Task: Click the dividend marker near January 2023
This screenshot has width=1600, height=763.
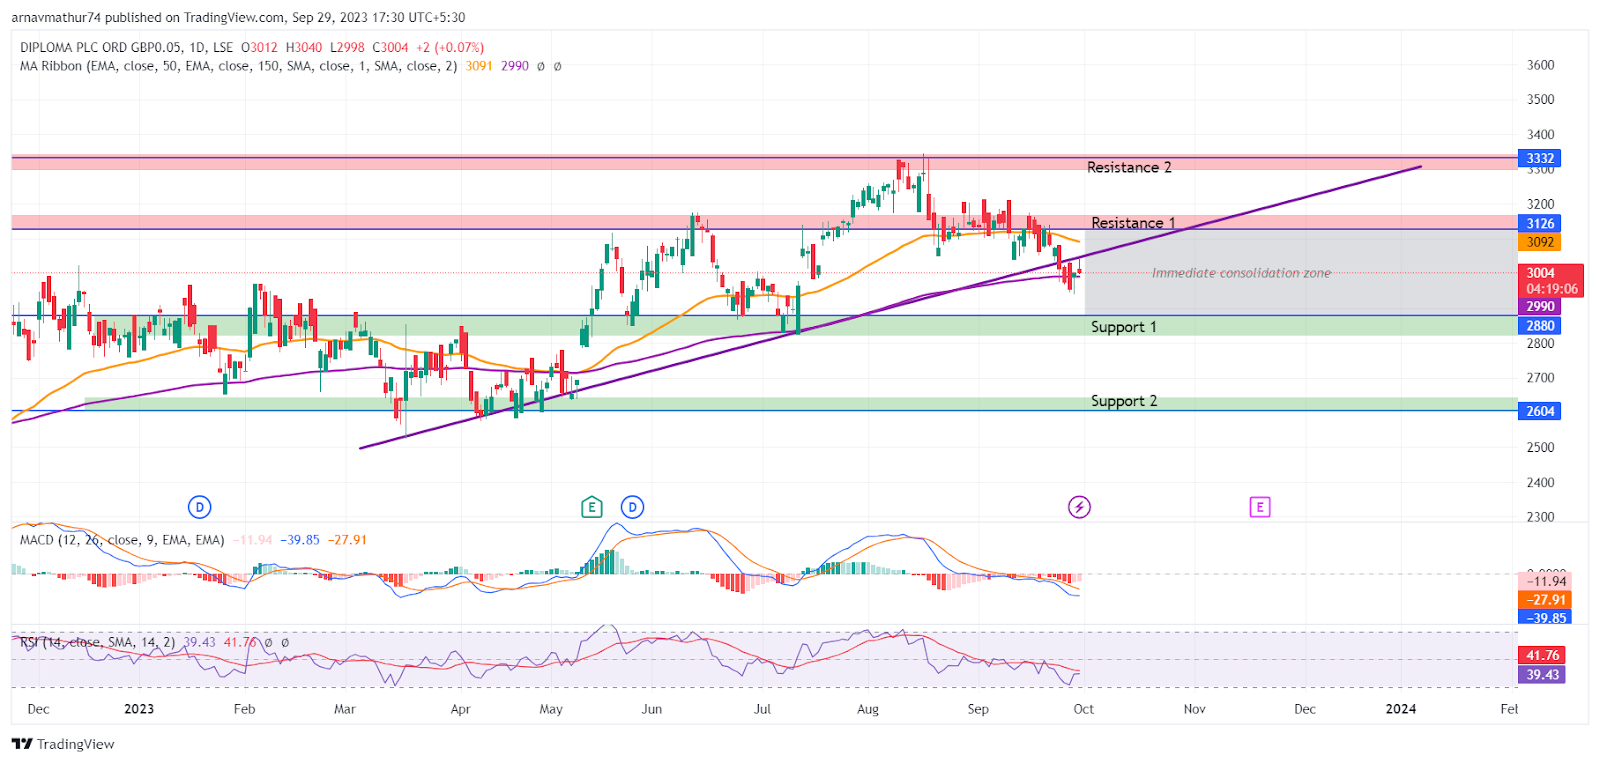Action: point(200,507)
